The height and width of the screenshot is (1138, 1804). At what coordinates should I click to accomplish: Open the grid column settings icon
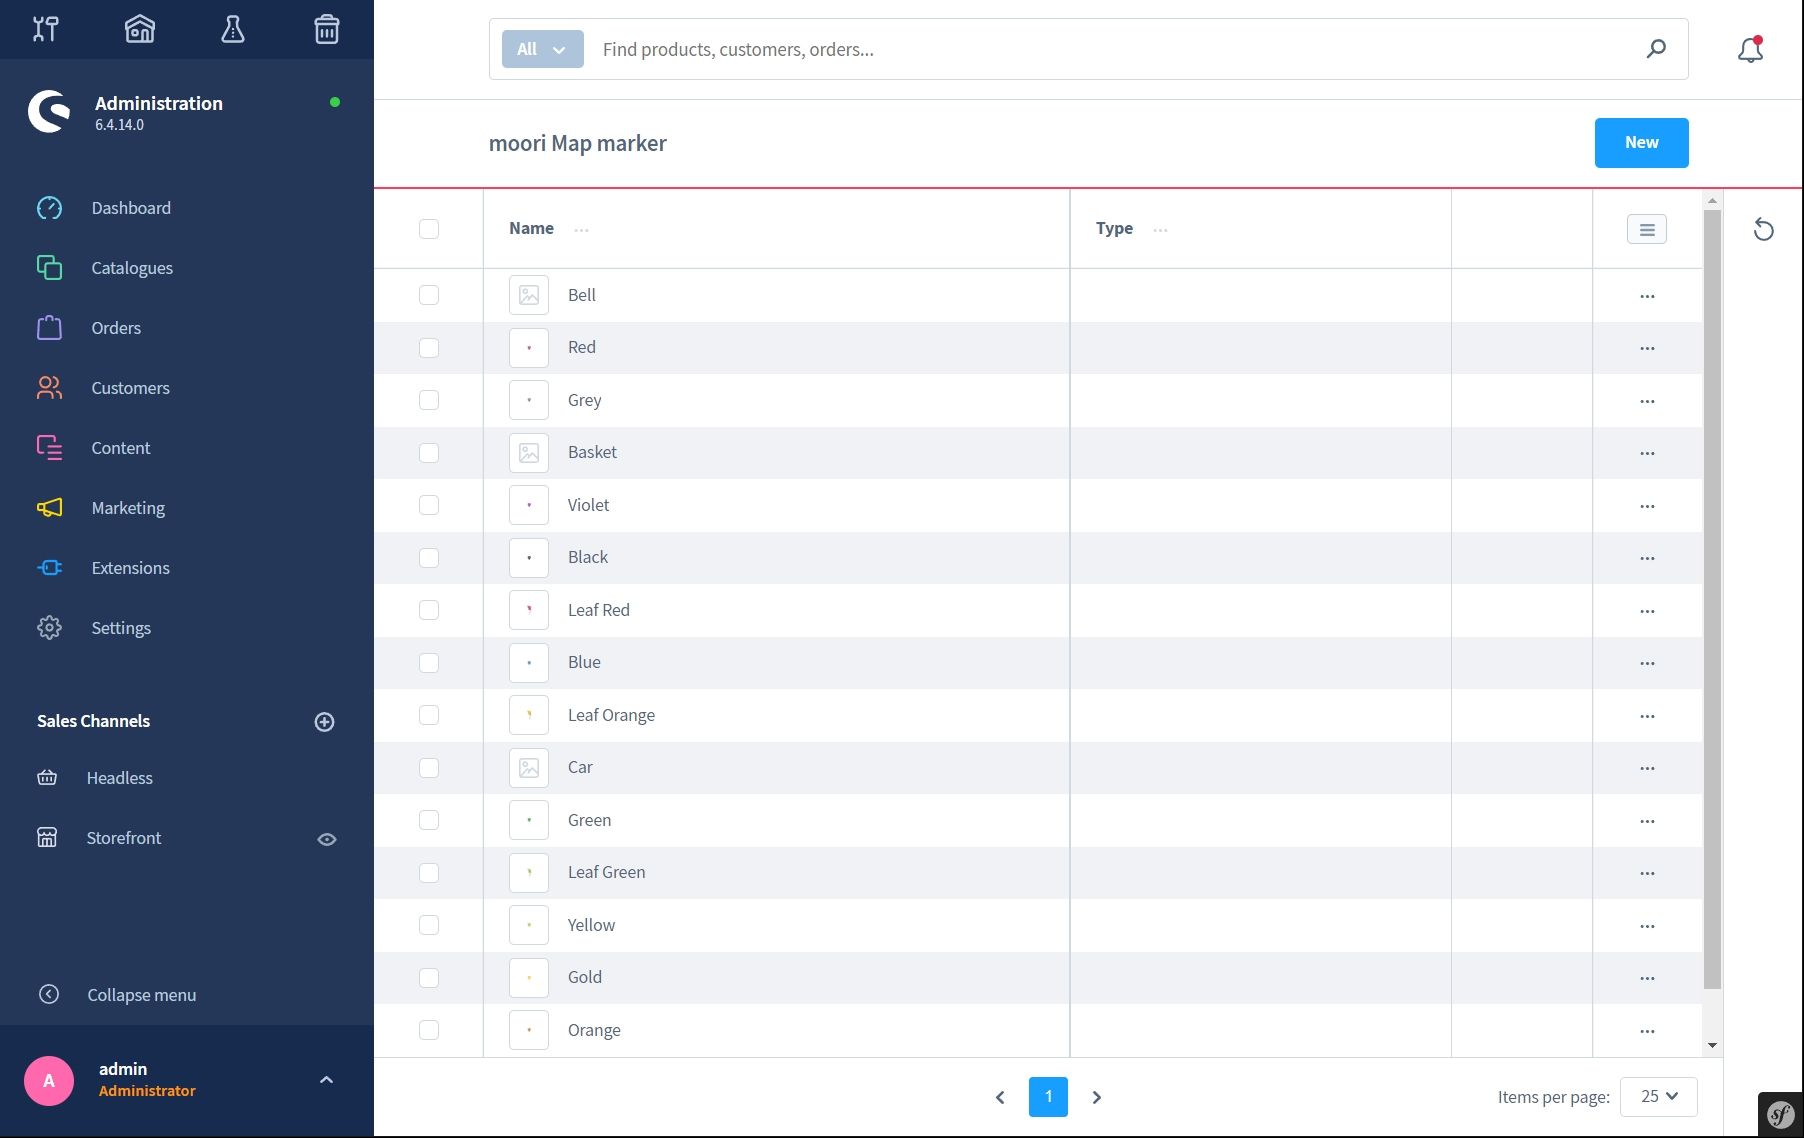pos(1646,230)
